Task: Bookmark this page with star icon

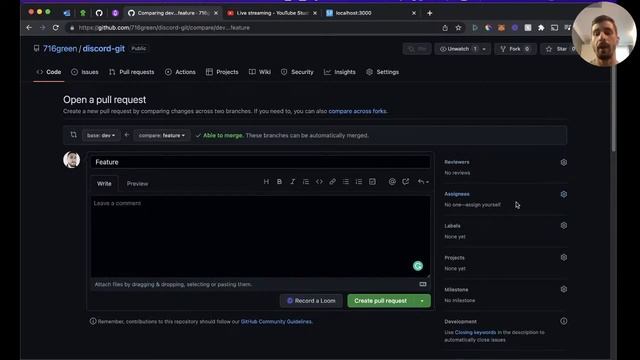Action: click(x=458, y=28)
